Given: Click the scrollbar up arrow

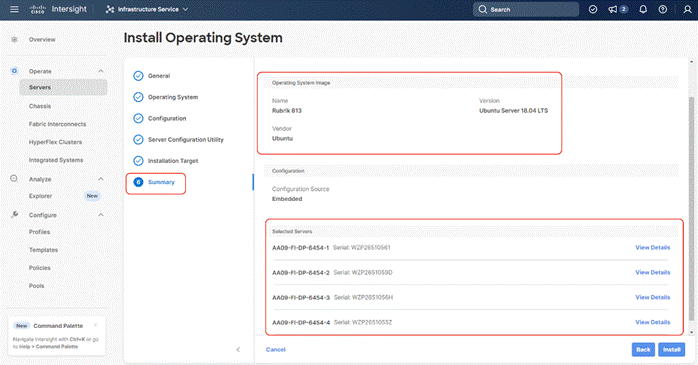Looking at the screenshot, I should point(691,62).
